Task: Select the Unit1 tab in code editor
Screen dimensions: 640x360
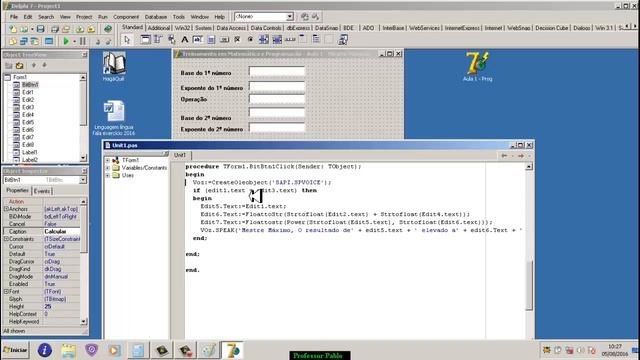Action: (x=180, y=155)
